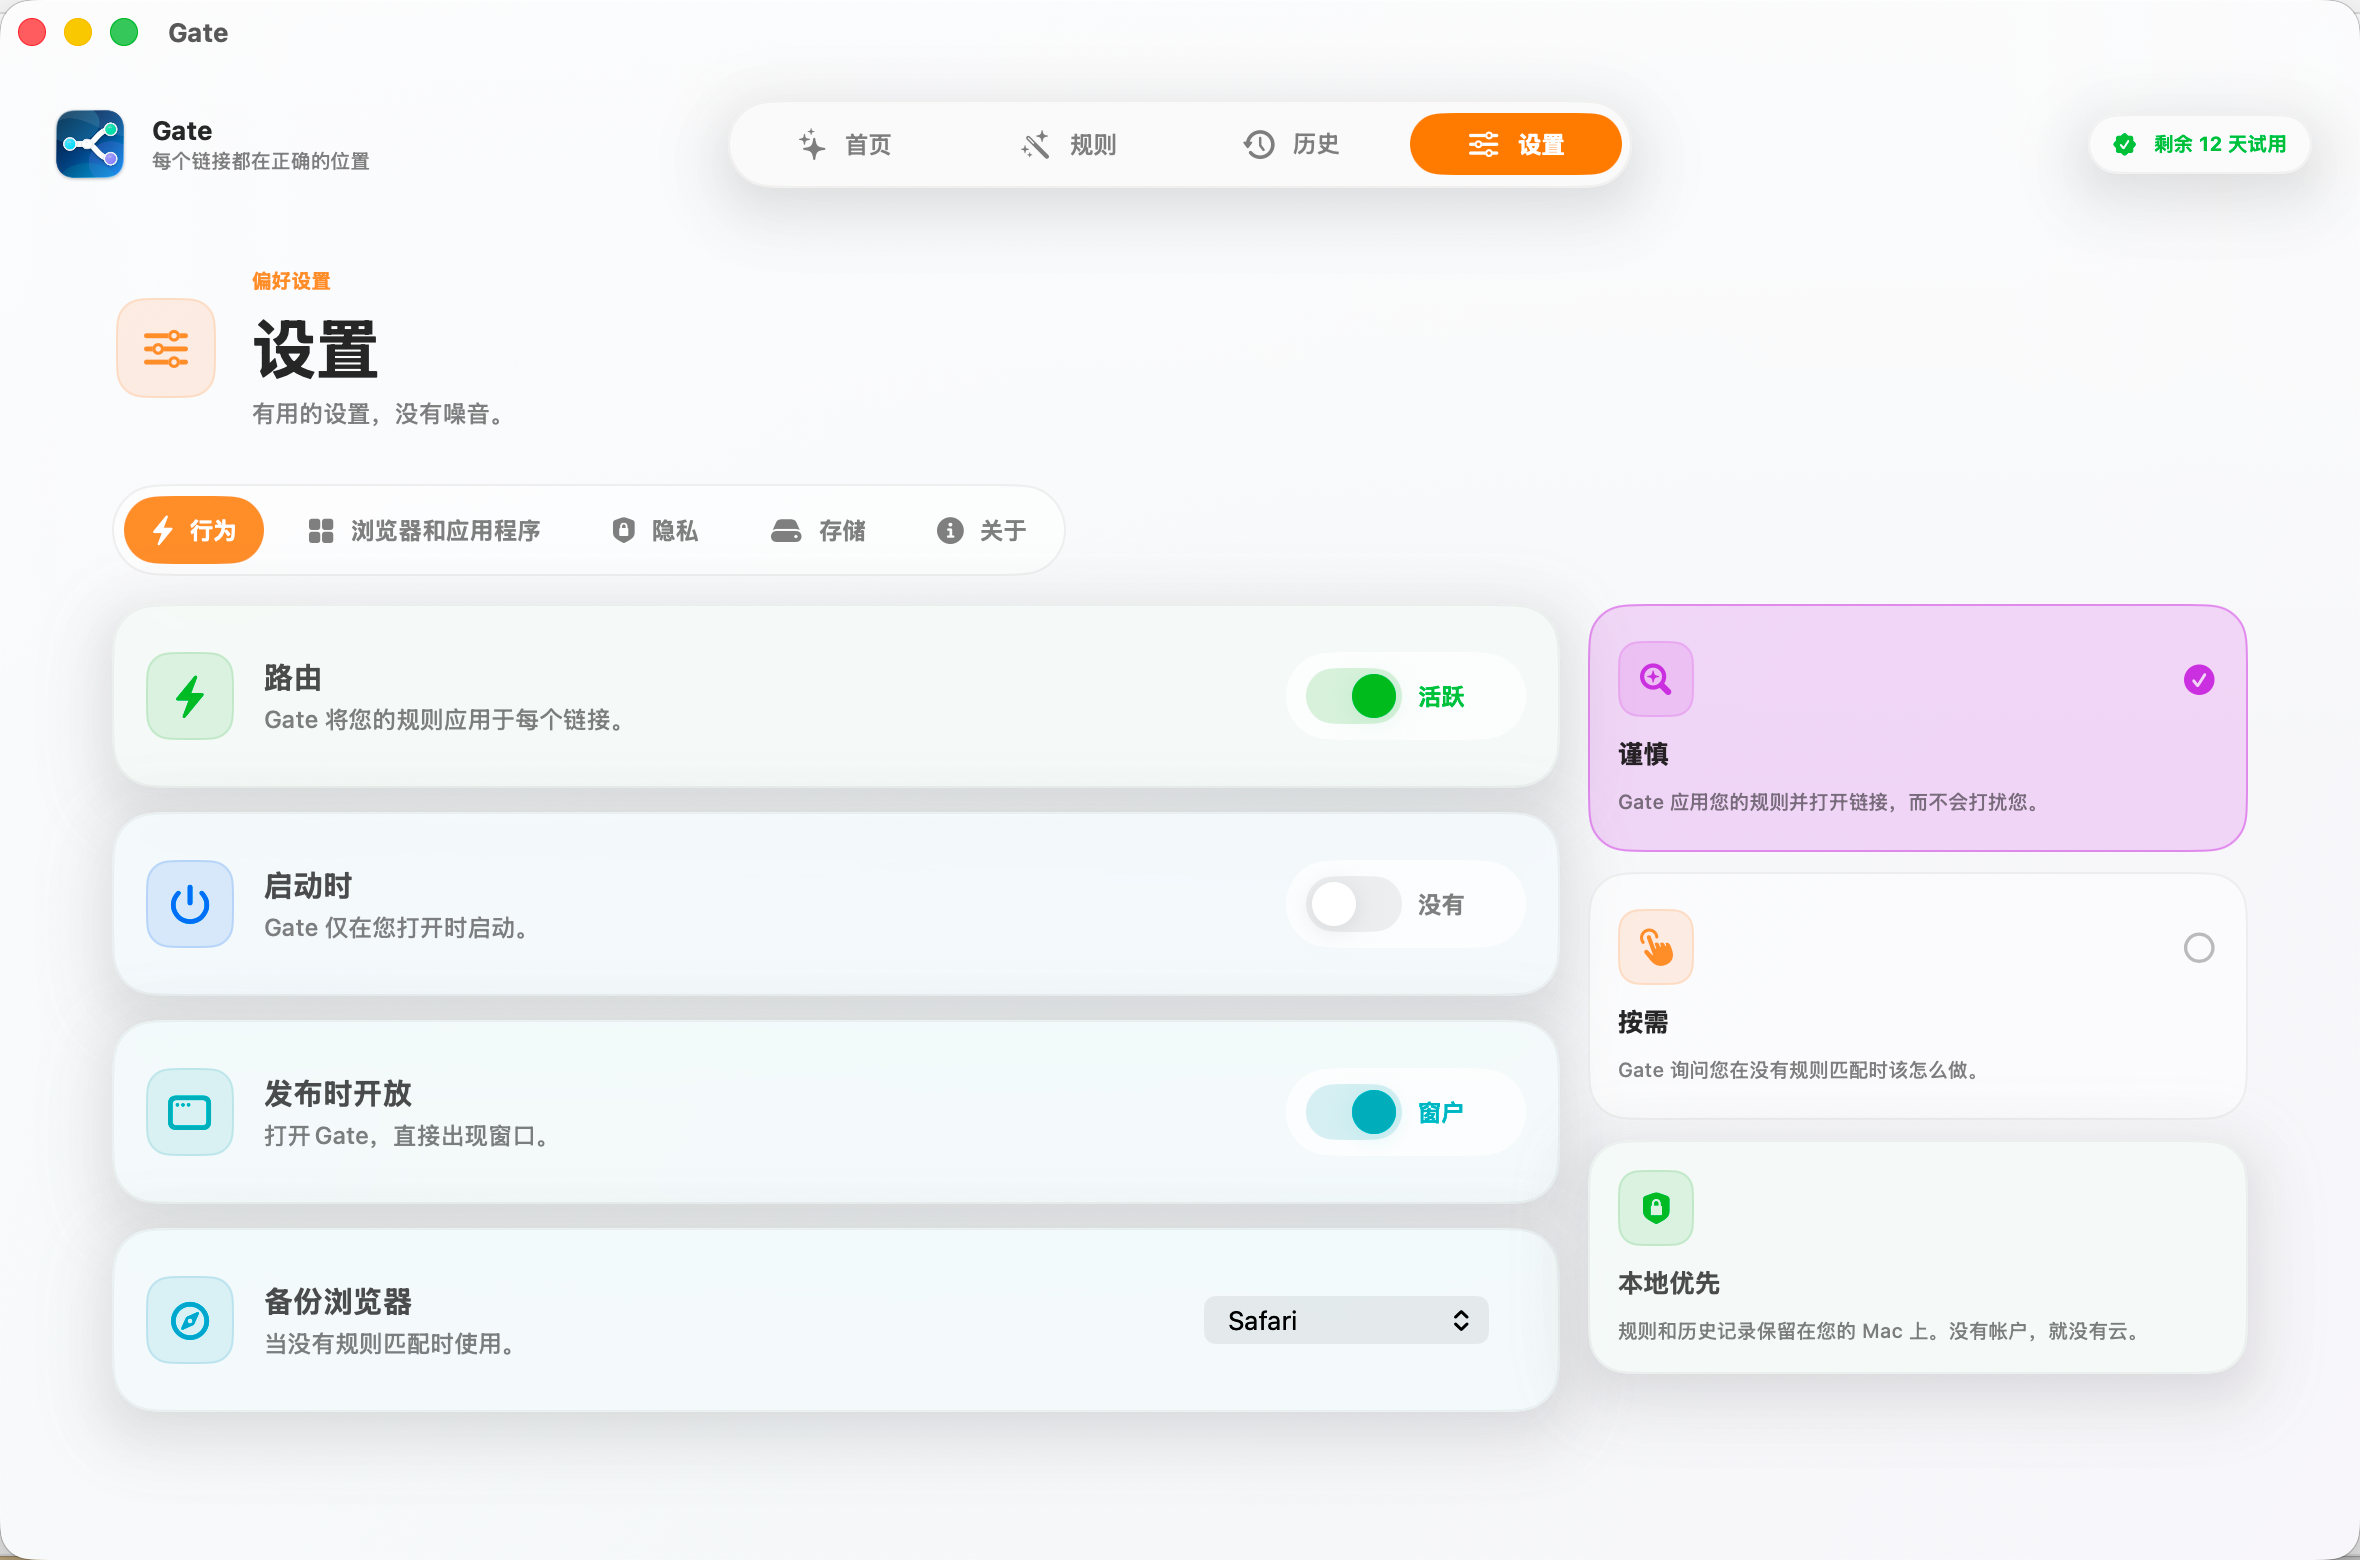Viewport: 2360px width, 1560px height.
Task: Select the 行为 settings section
Action: pos(194,530)
